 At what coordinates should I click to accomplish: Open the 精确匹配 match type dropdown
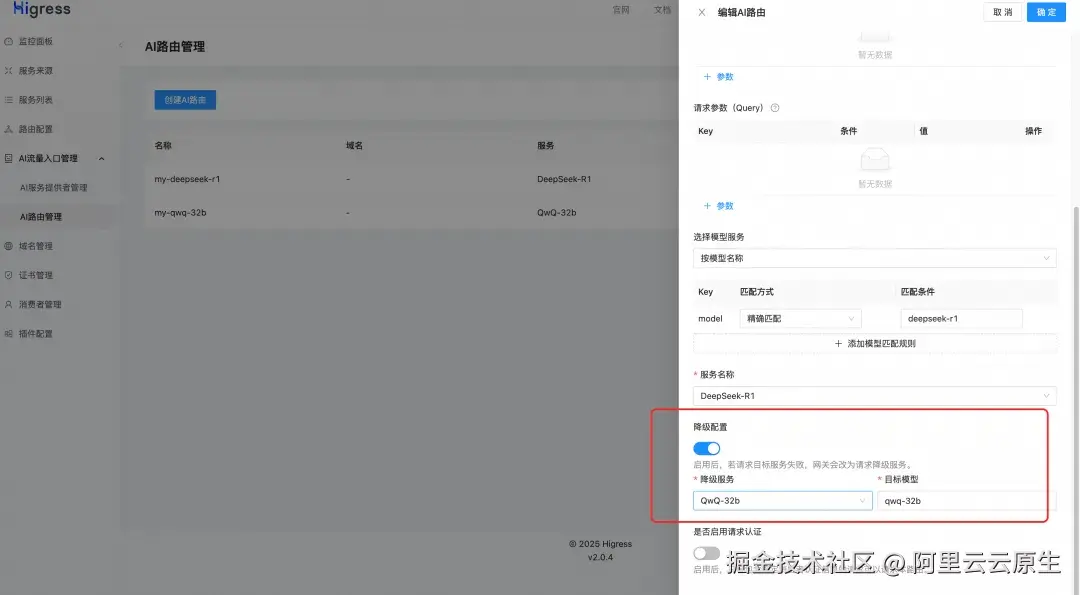click(x=800, y=319)
